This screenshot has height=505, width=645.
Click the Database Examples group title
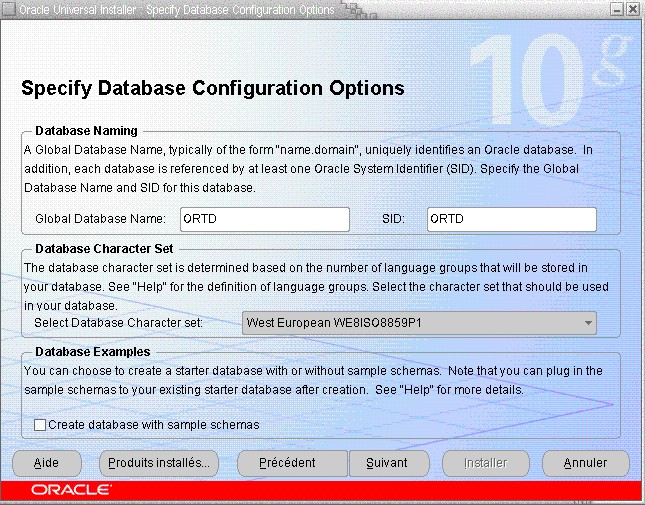click(x=92, y=352)
